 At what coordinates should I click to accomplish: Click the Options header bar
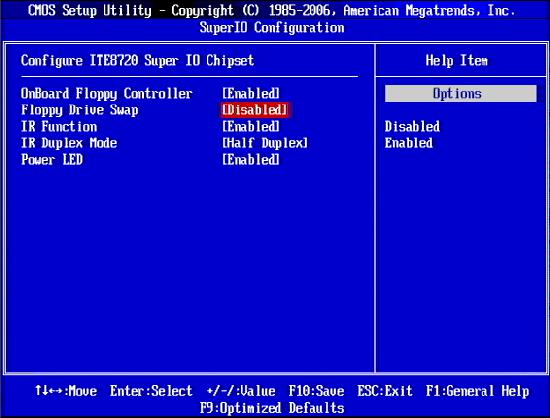(461, 94)
